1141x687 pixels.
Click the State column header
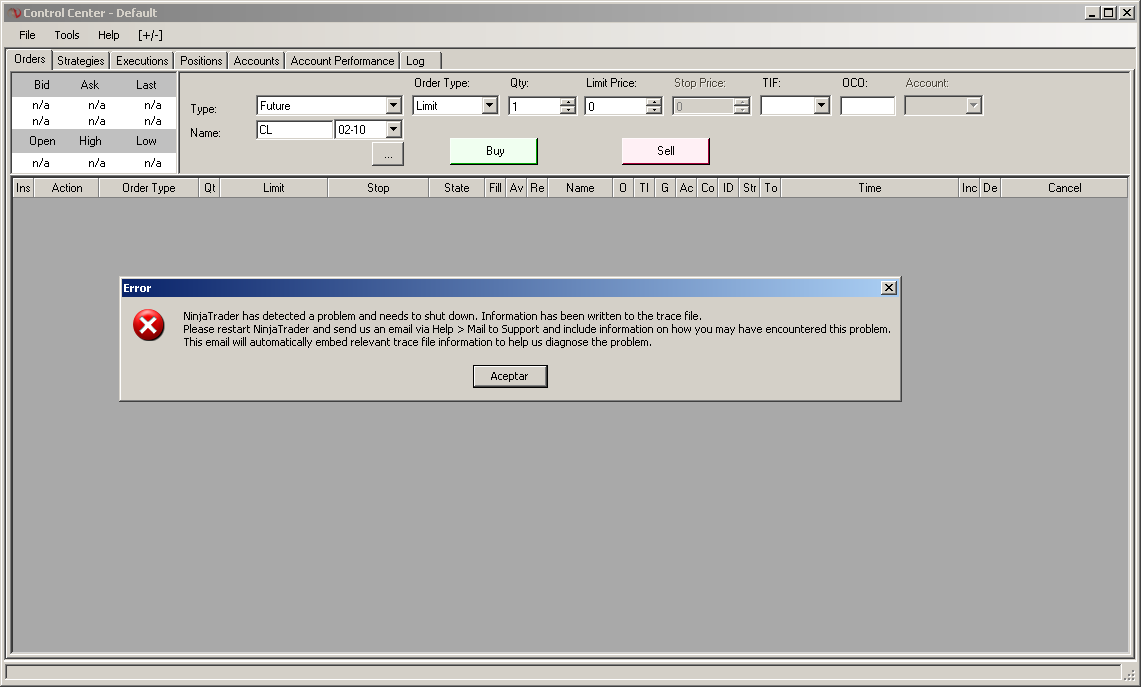coord(457,188)
